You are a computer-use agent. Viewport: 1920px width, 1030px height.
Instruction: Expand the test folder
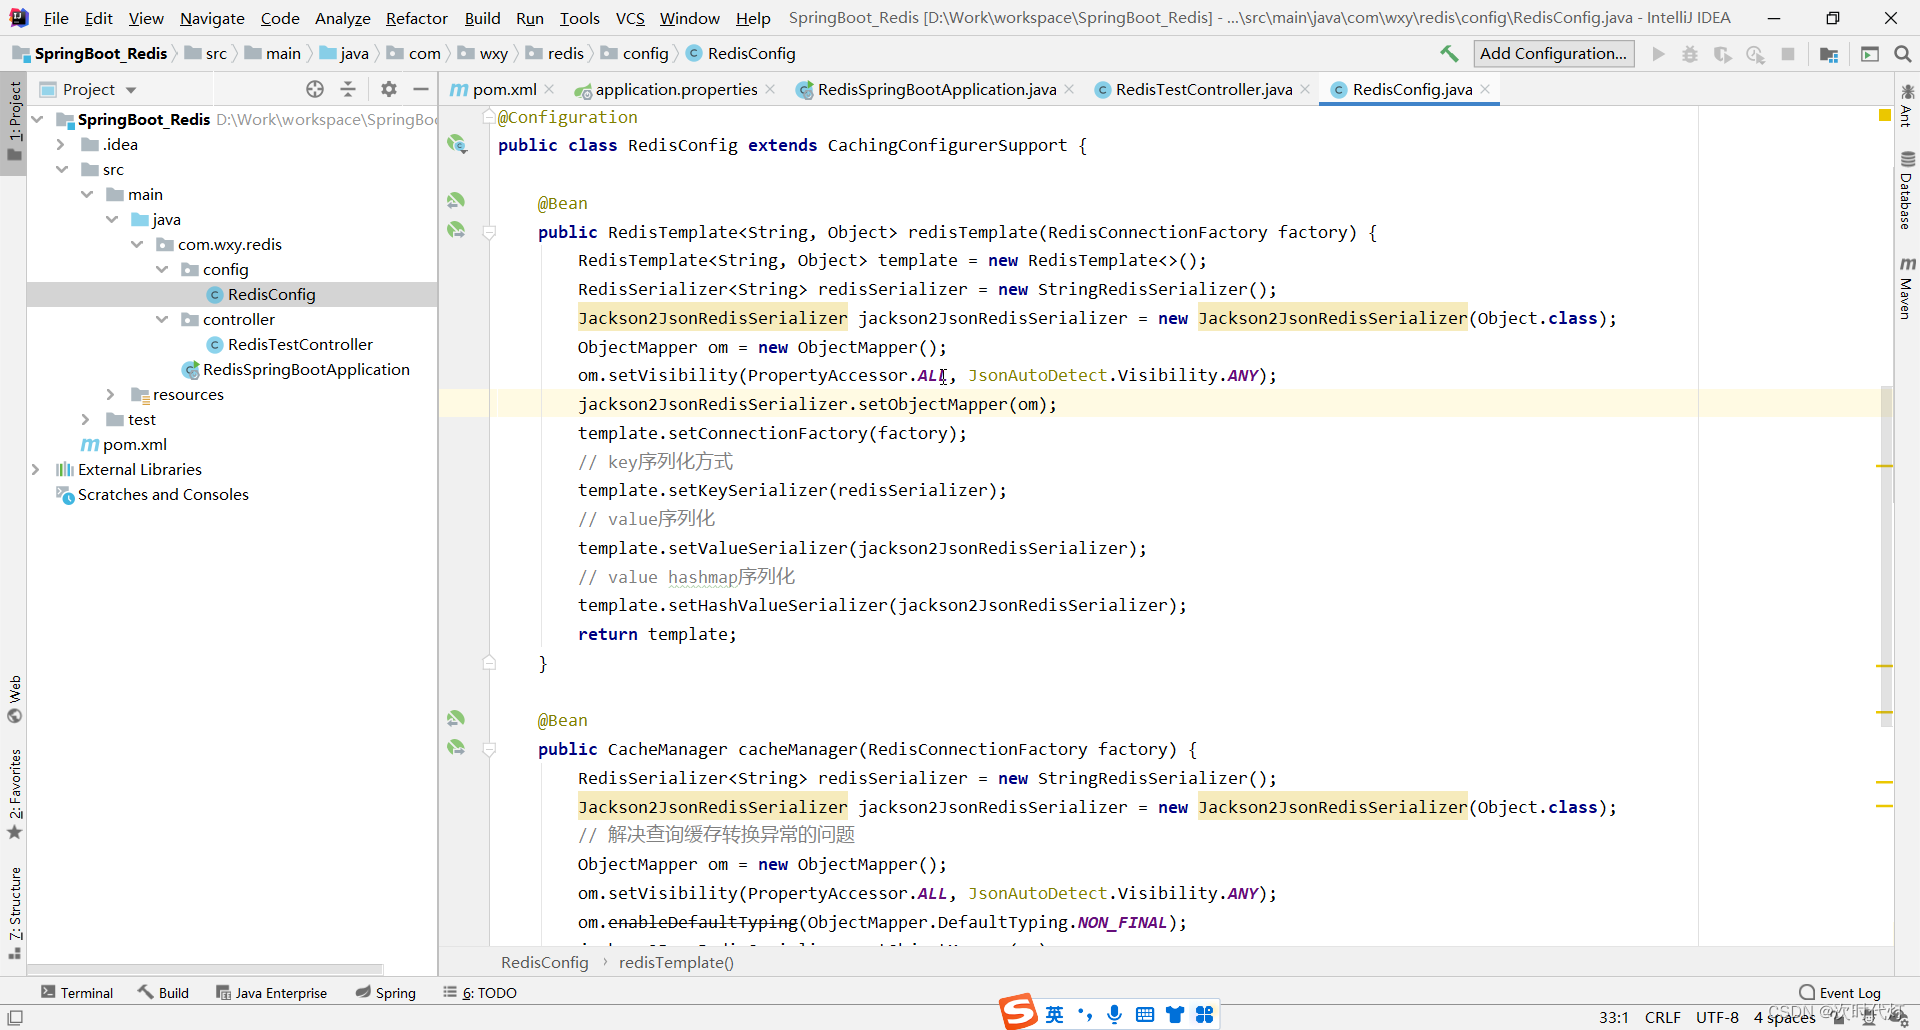coord(86,419)
